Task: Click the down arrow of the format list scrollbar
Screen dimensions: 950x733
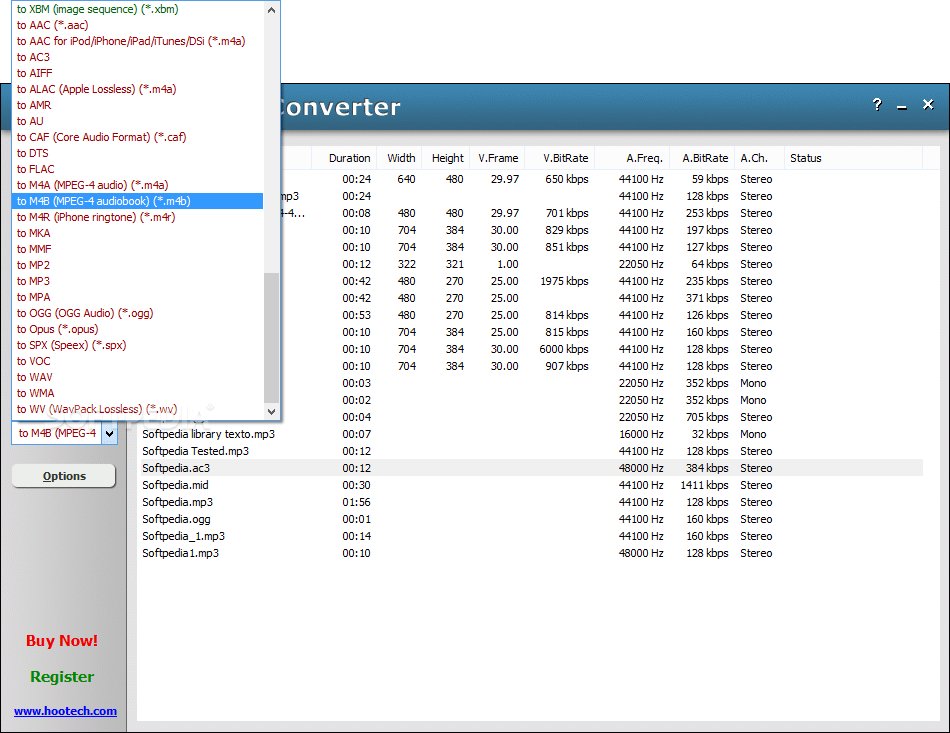Action: pos(271,410)
